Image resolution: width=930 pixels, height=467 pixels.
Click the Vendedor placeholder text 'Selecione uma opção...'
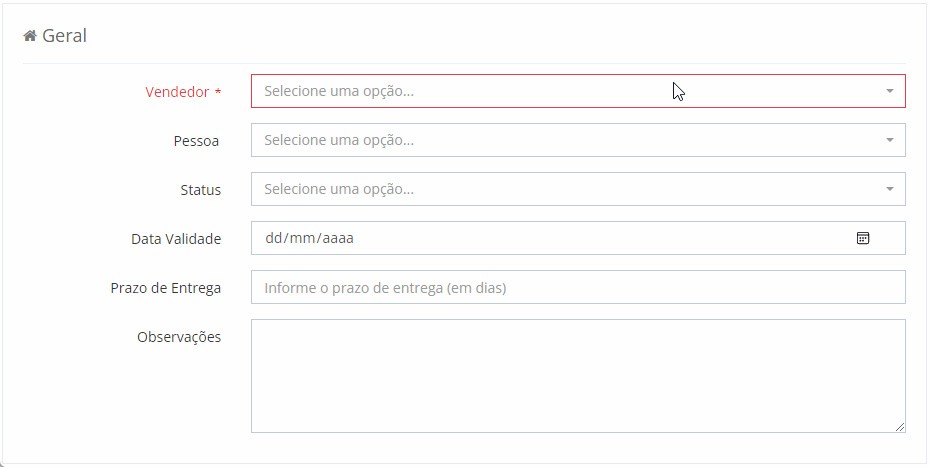coord(339,91)
